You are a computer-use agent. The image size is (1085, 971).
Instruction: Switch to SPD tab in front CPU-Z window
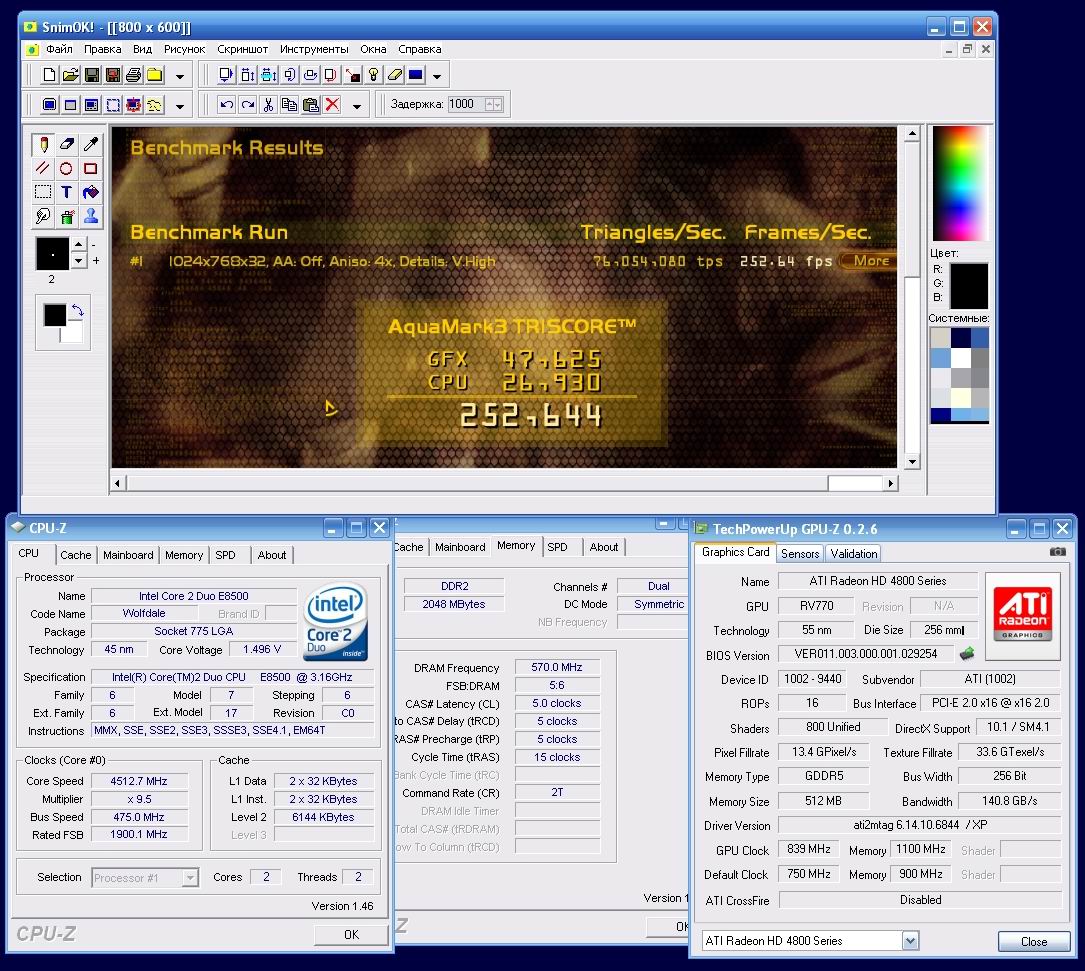point(226,555)
